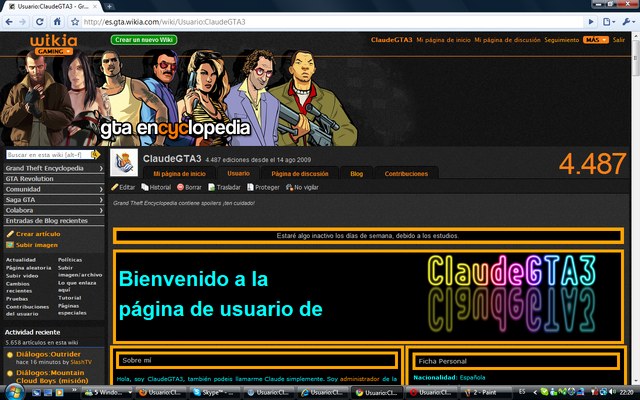Image resolution: width=640 pixels, height=400 pixels.
Task: Select the Contribuciones tab
Action: coord(406,173)
